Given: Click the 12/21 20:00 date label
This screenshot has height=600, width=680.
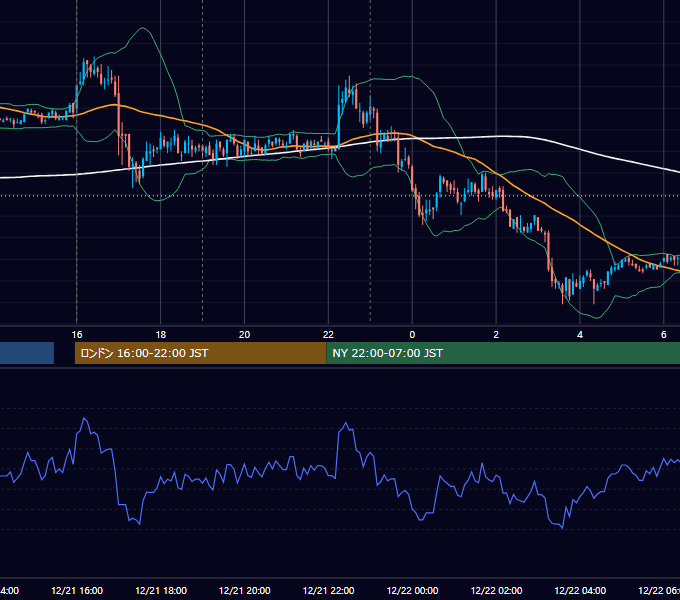Looking at the screenshot, I should coord(245,590).
